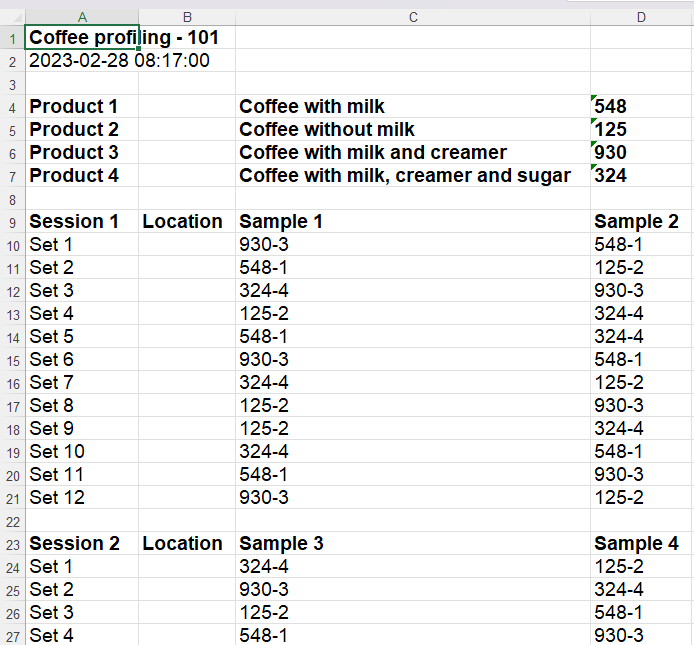Click the cell with value 930 in column D

[x=641, y=153]
